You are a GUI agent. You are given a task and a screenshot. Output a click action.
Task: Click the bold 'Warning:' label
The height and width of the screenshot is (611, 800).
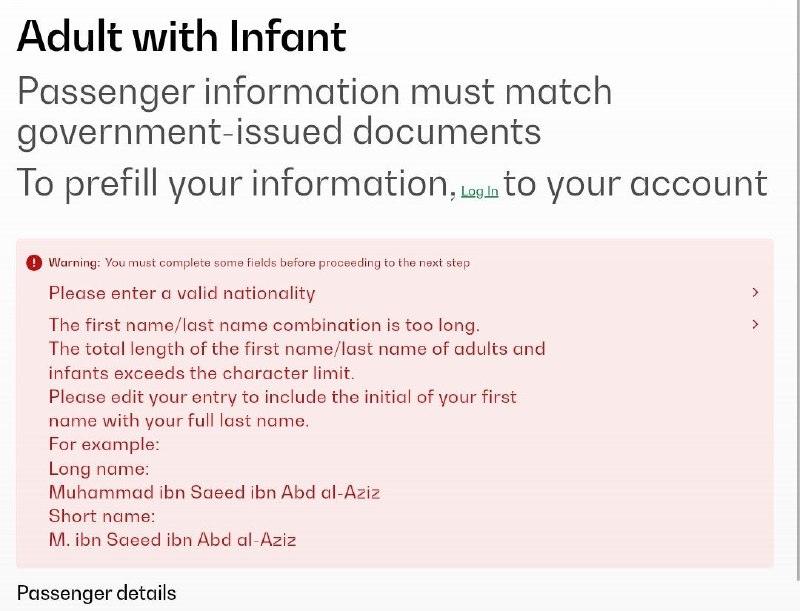74,263
